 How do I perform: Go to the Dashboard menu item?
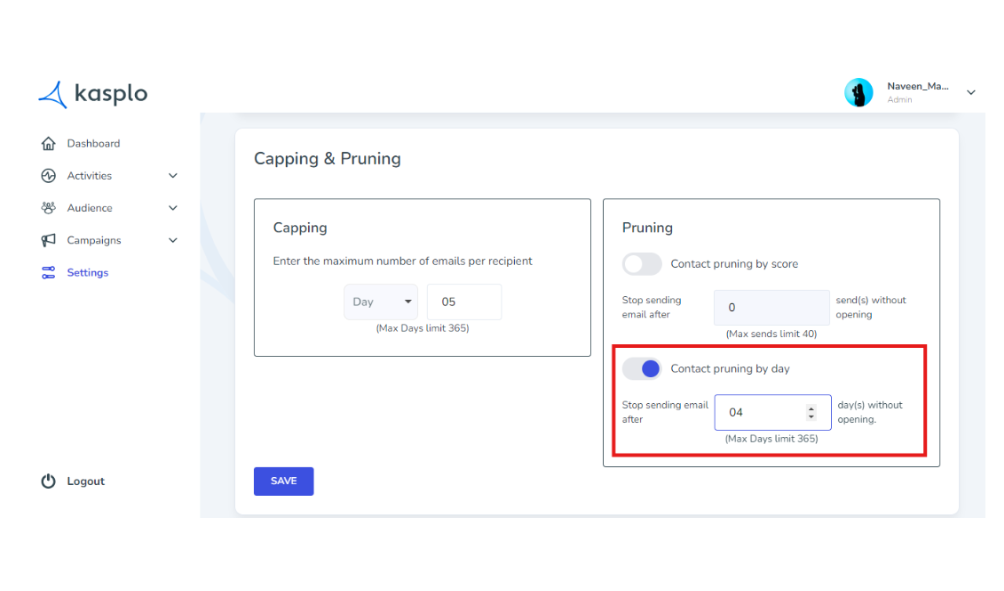click(x=93, y=143)
